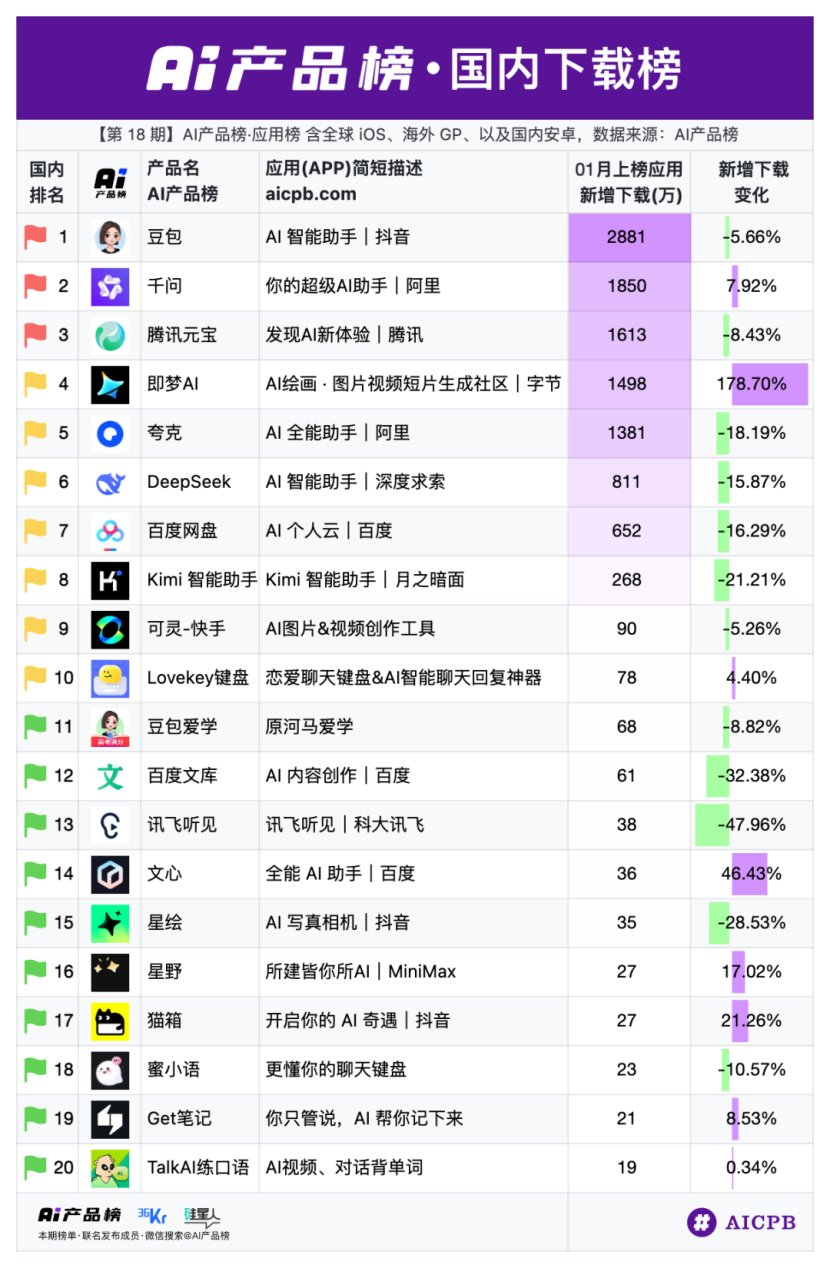Click the 猫箱 yellow app icon
Viewport: 830px width, 1268px height.
tap(110, 1021)
